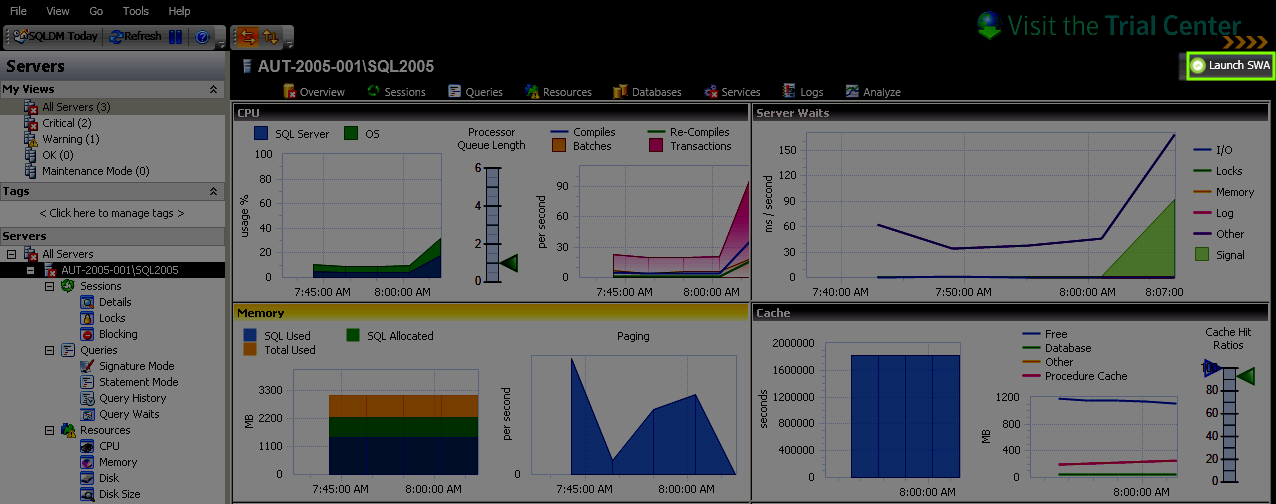
Task: Click the CPU panel header
Action: [490, 113]
